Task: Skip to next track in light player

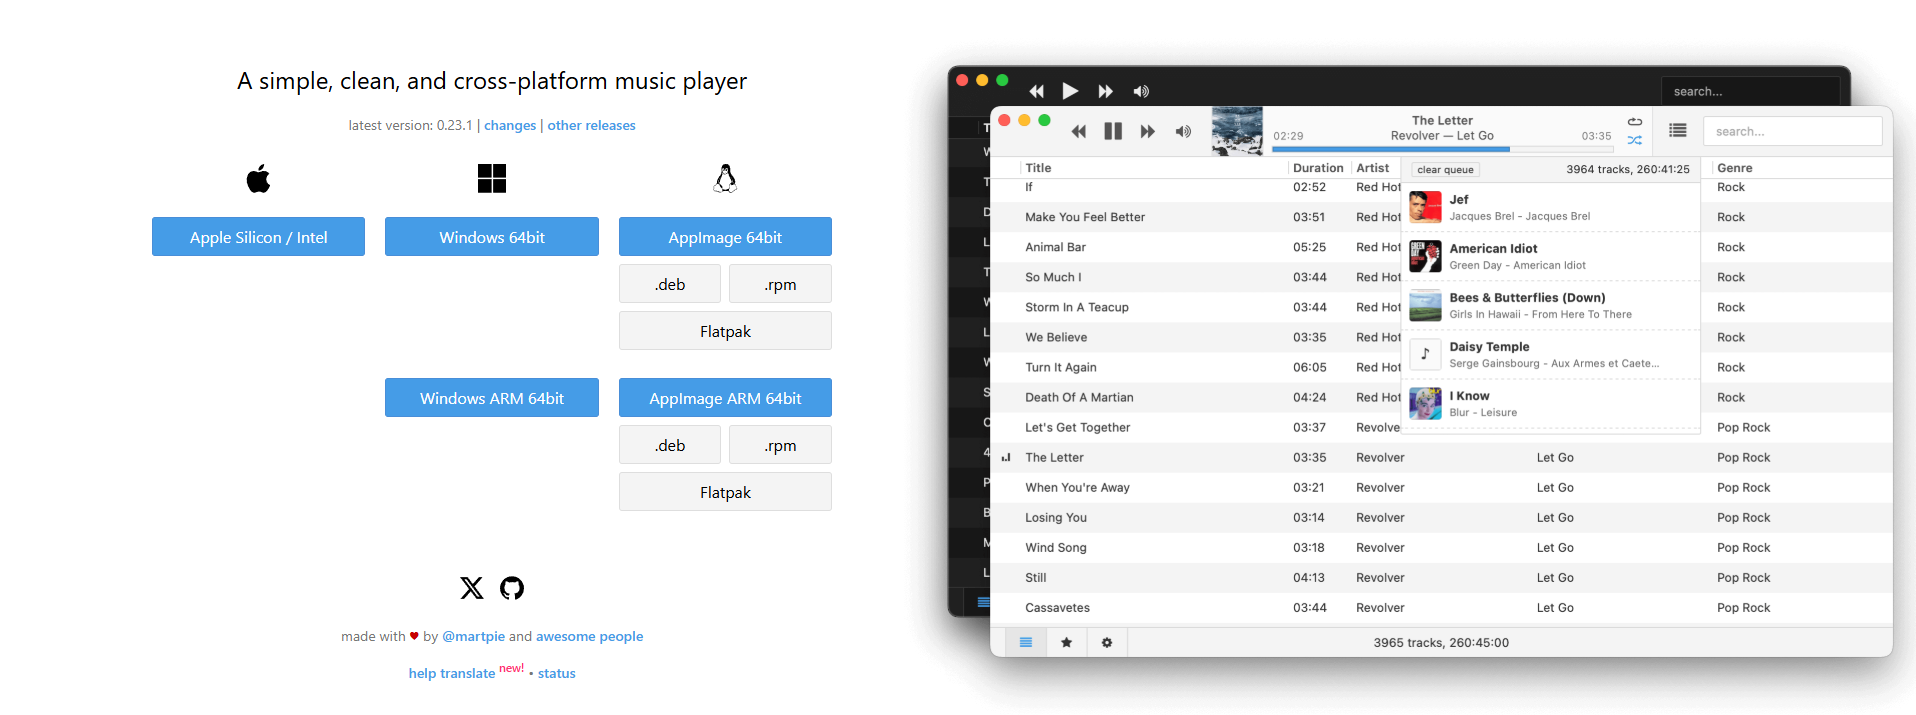Action: (1147, 132)
